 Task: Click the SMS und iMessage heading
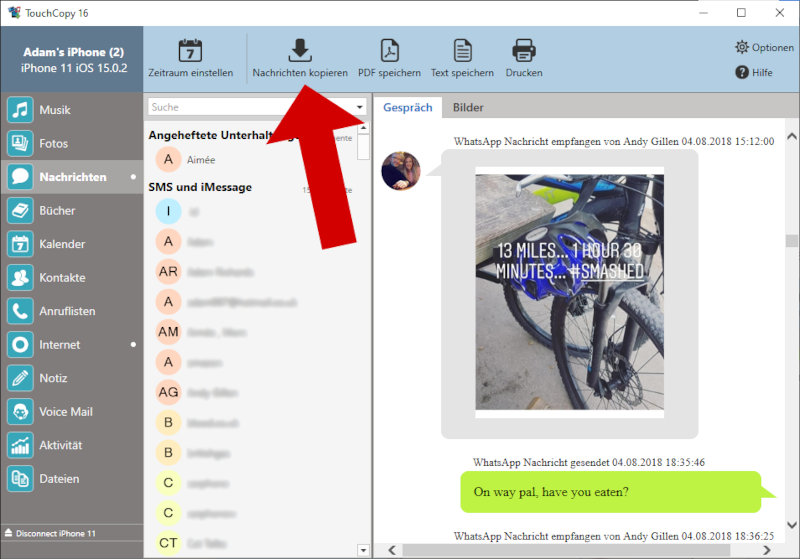click(x=200, y=187)
